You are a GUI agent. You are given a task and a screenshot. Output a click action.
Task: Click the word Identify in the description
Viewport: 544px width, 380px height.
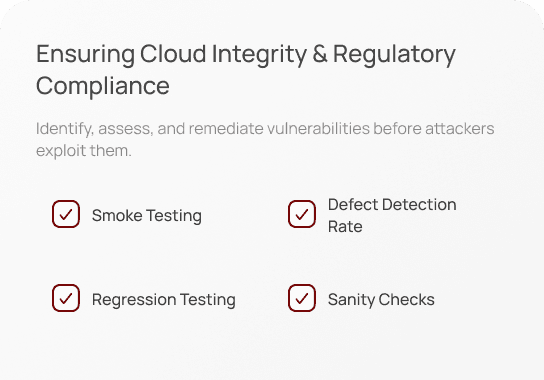[x=65, y=129]
